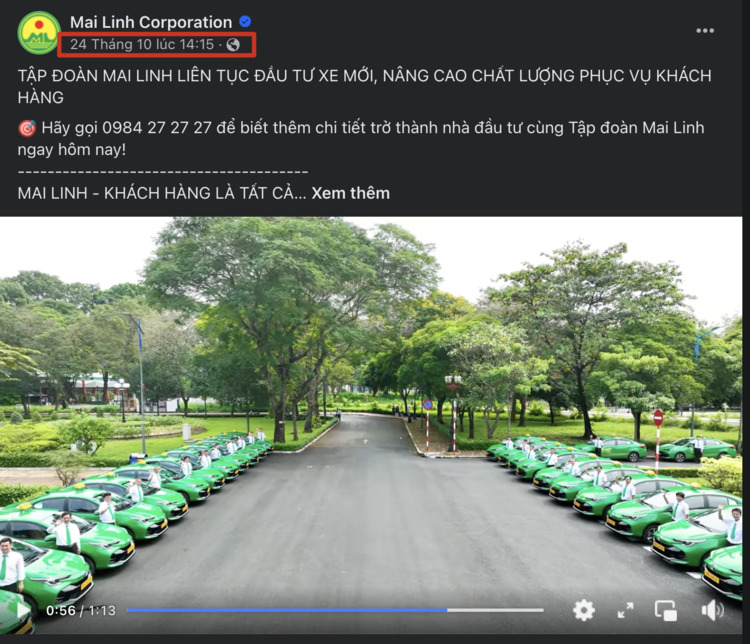
Task: Click the headline TẬP ĐOÀN MAI LINH LIÊN TỤC
Action: (364, 86)
